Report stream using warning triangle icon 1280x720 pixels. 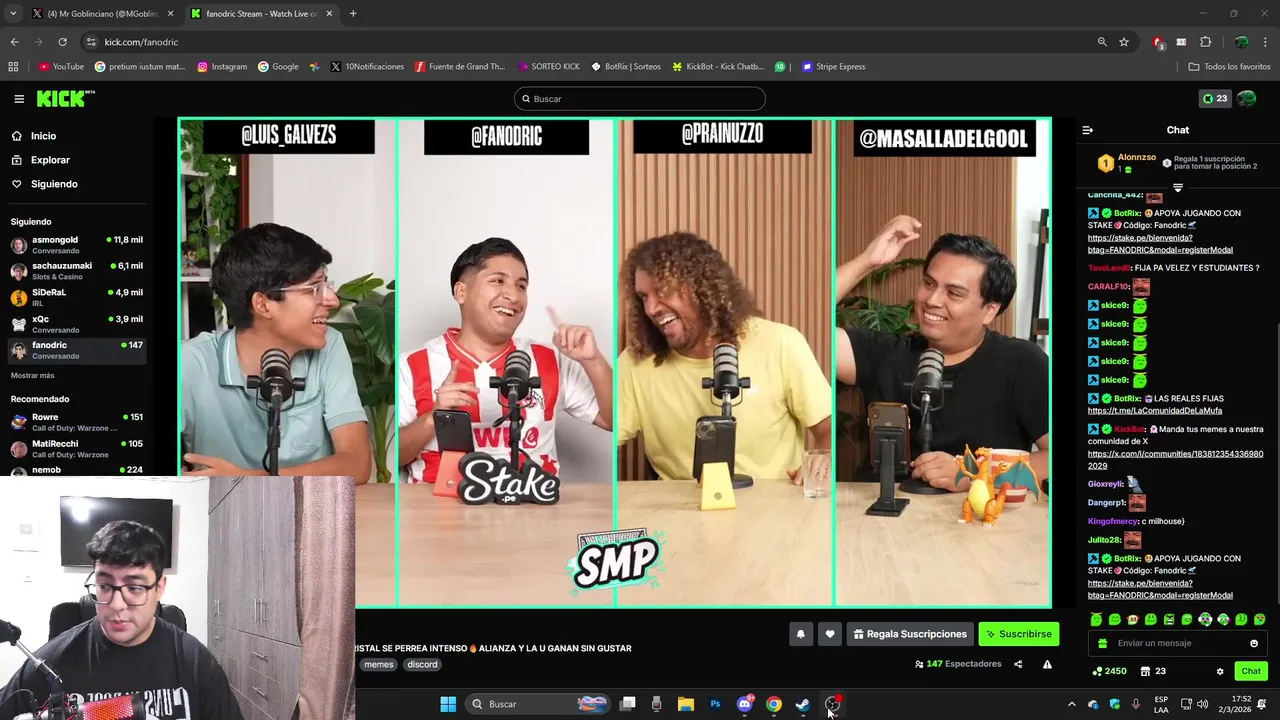1047,664
